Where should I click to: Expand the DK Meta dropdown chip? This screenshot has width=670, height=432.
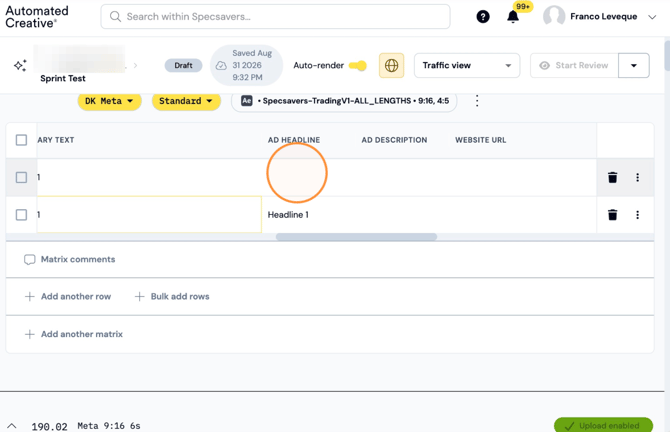[109, 101]
